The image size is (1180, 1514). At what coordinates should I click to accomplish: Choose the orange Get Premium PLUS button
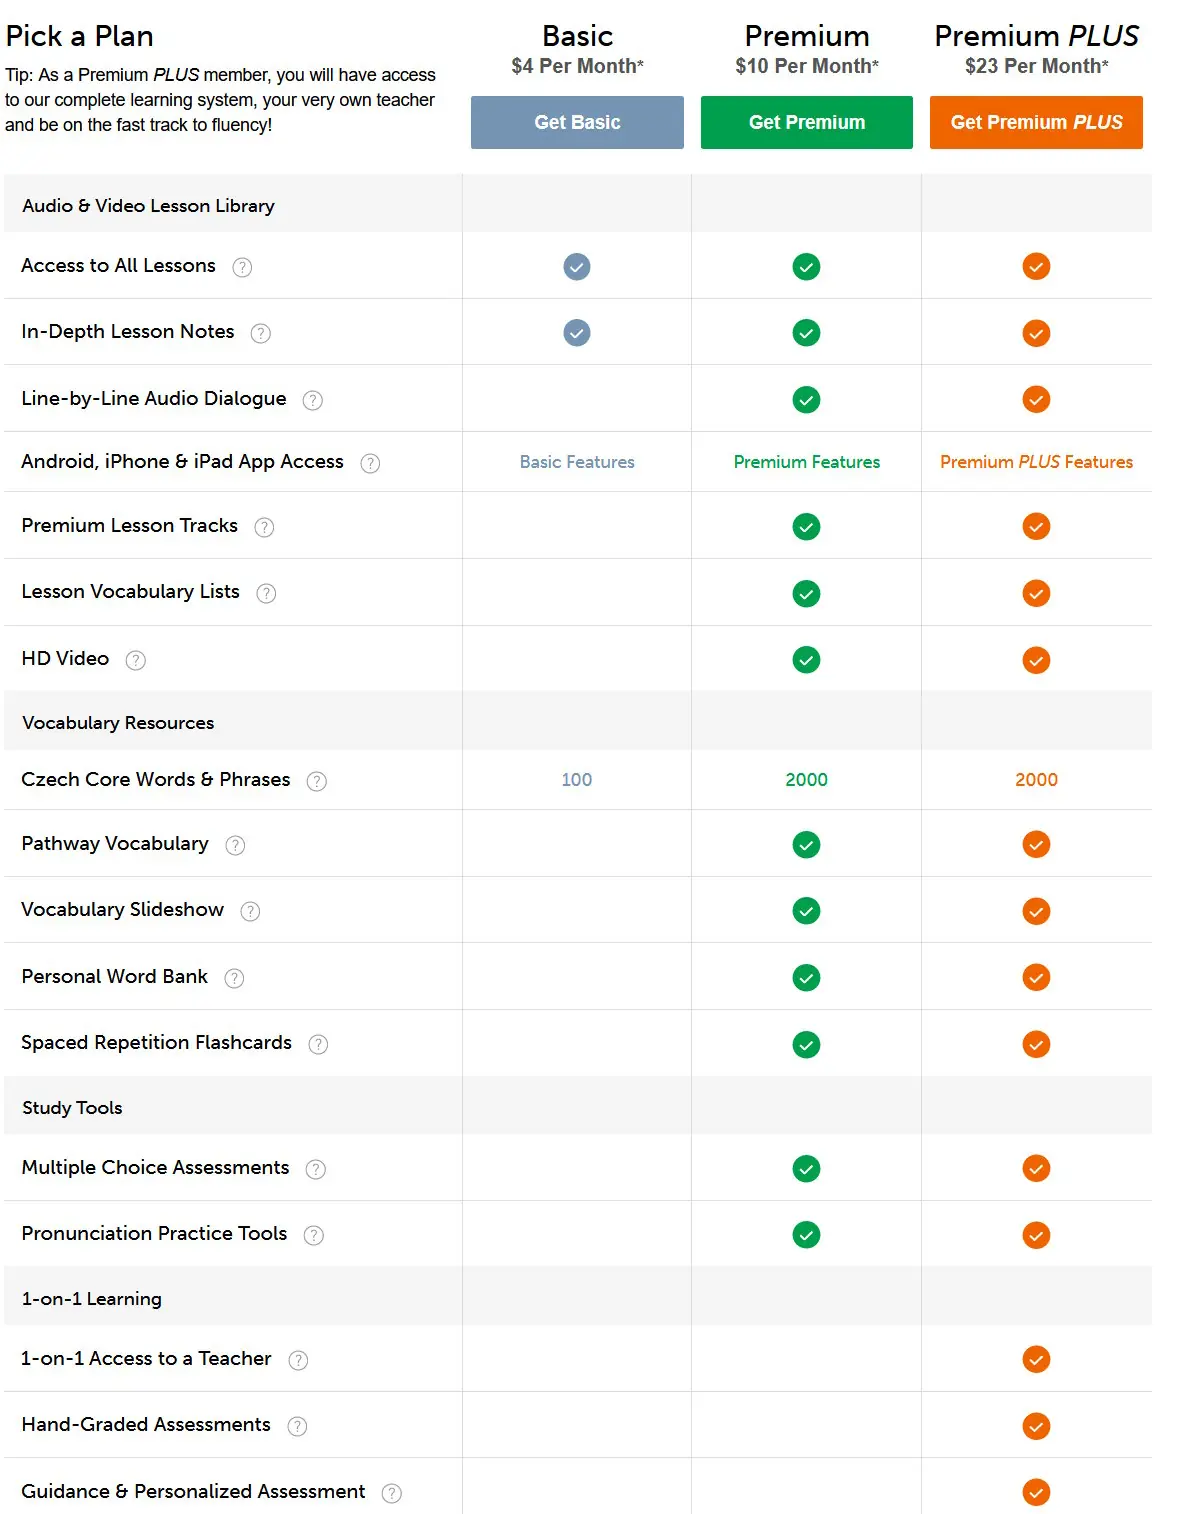tap(1036, 122)
